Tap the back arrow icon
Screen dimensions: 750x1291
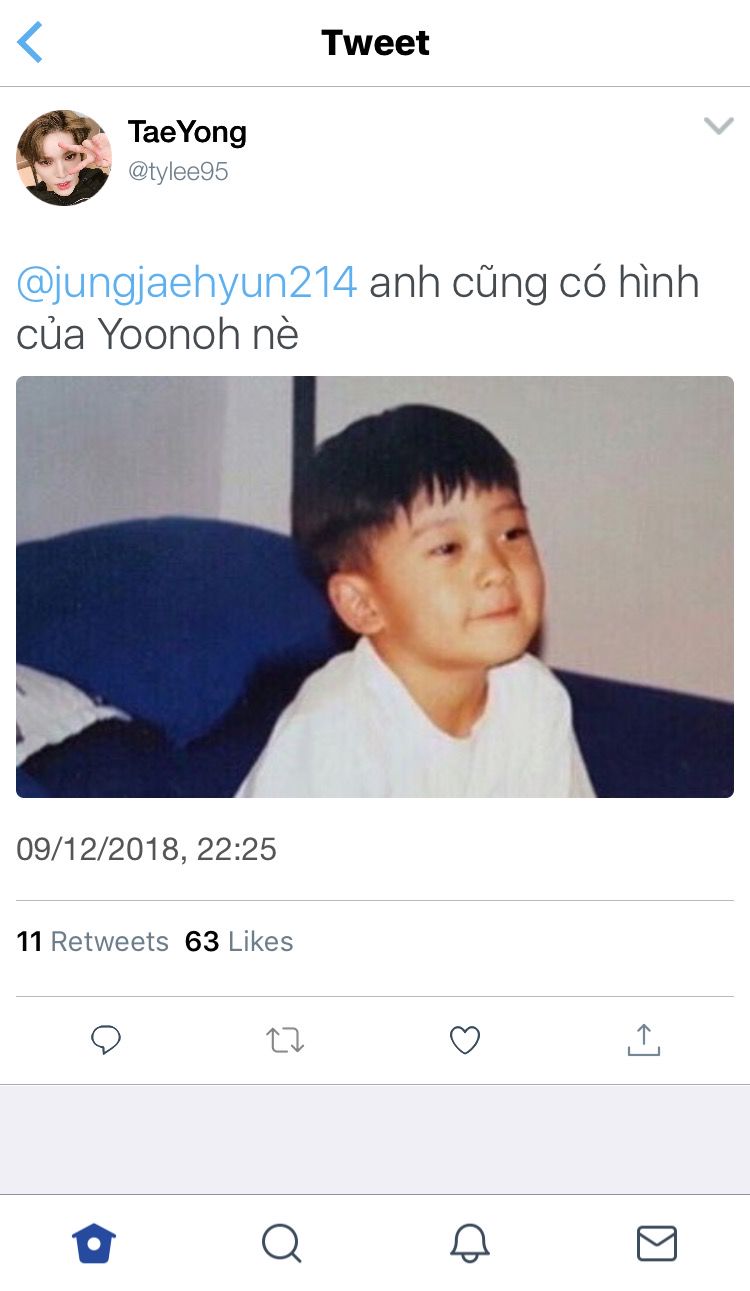[x=30, y=42]
